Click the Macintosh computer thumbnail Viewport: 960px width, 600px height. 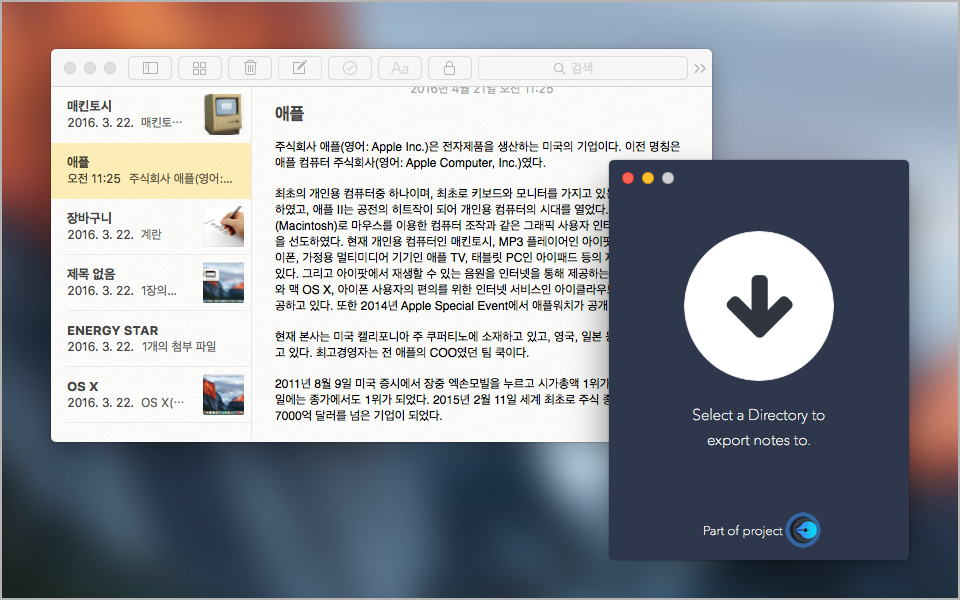pyautogui.click(x=223, y=114)
